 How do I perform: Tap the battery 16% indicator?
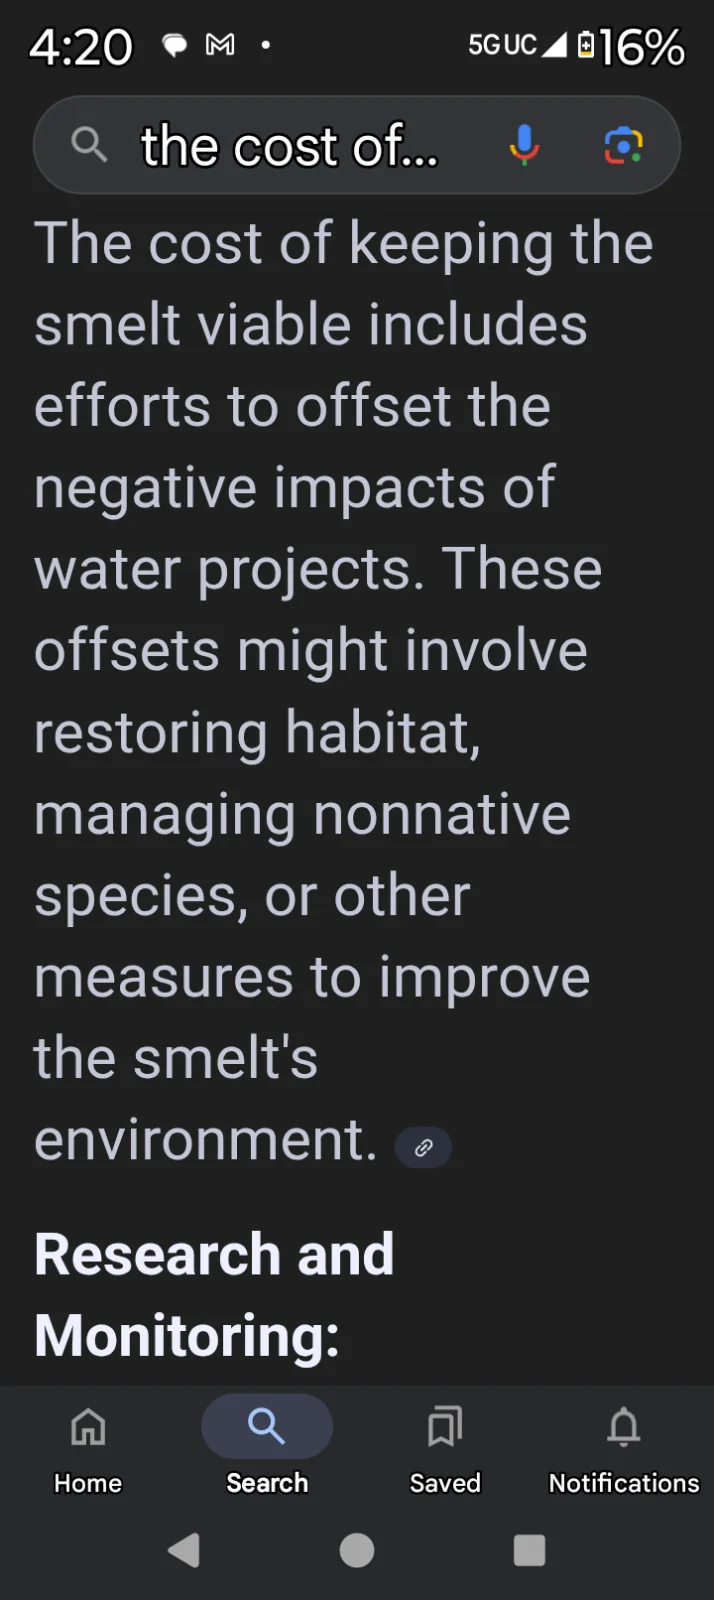coord(632,46)
